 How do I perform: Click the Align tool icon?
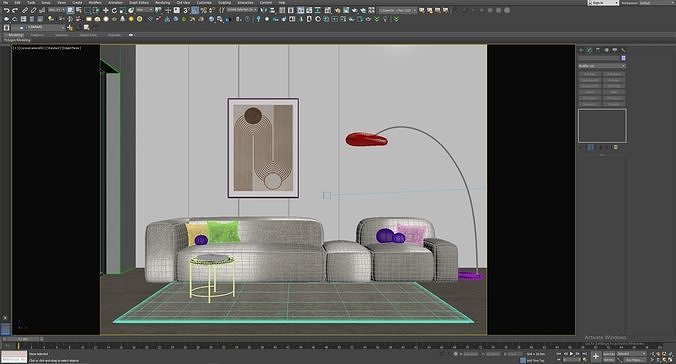(272, 10)
